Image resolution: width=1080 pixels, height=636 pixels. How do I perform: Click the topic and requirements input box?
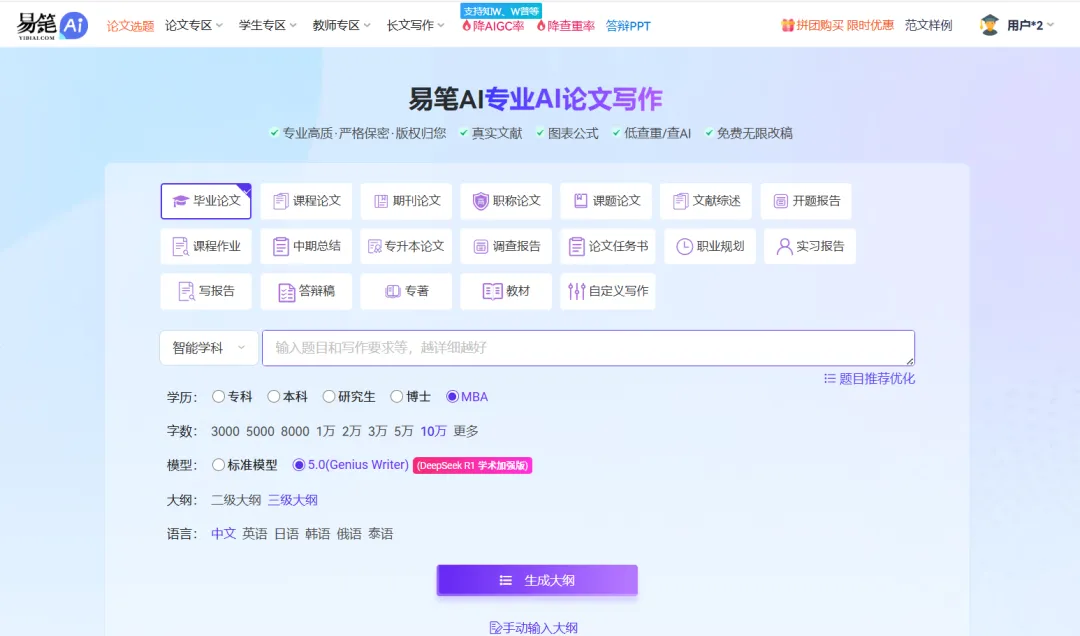588,348
